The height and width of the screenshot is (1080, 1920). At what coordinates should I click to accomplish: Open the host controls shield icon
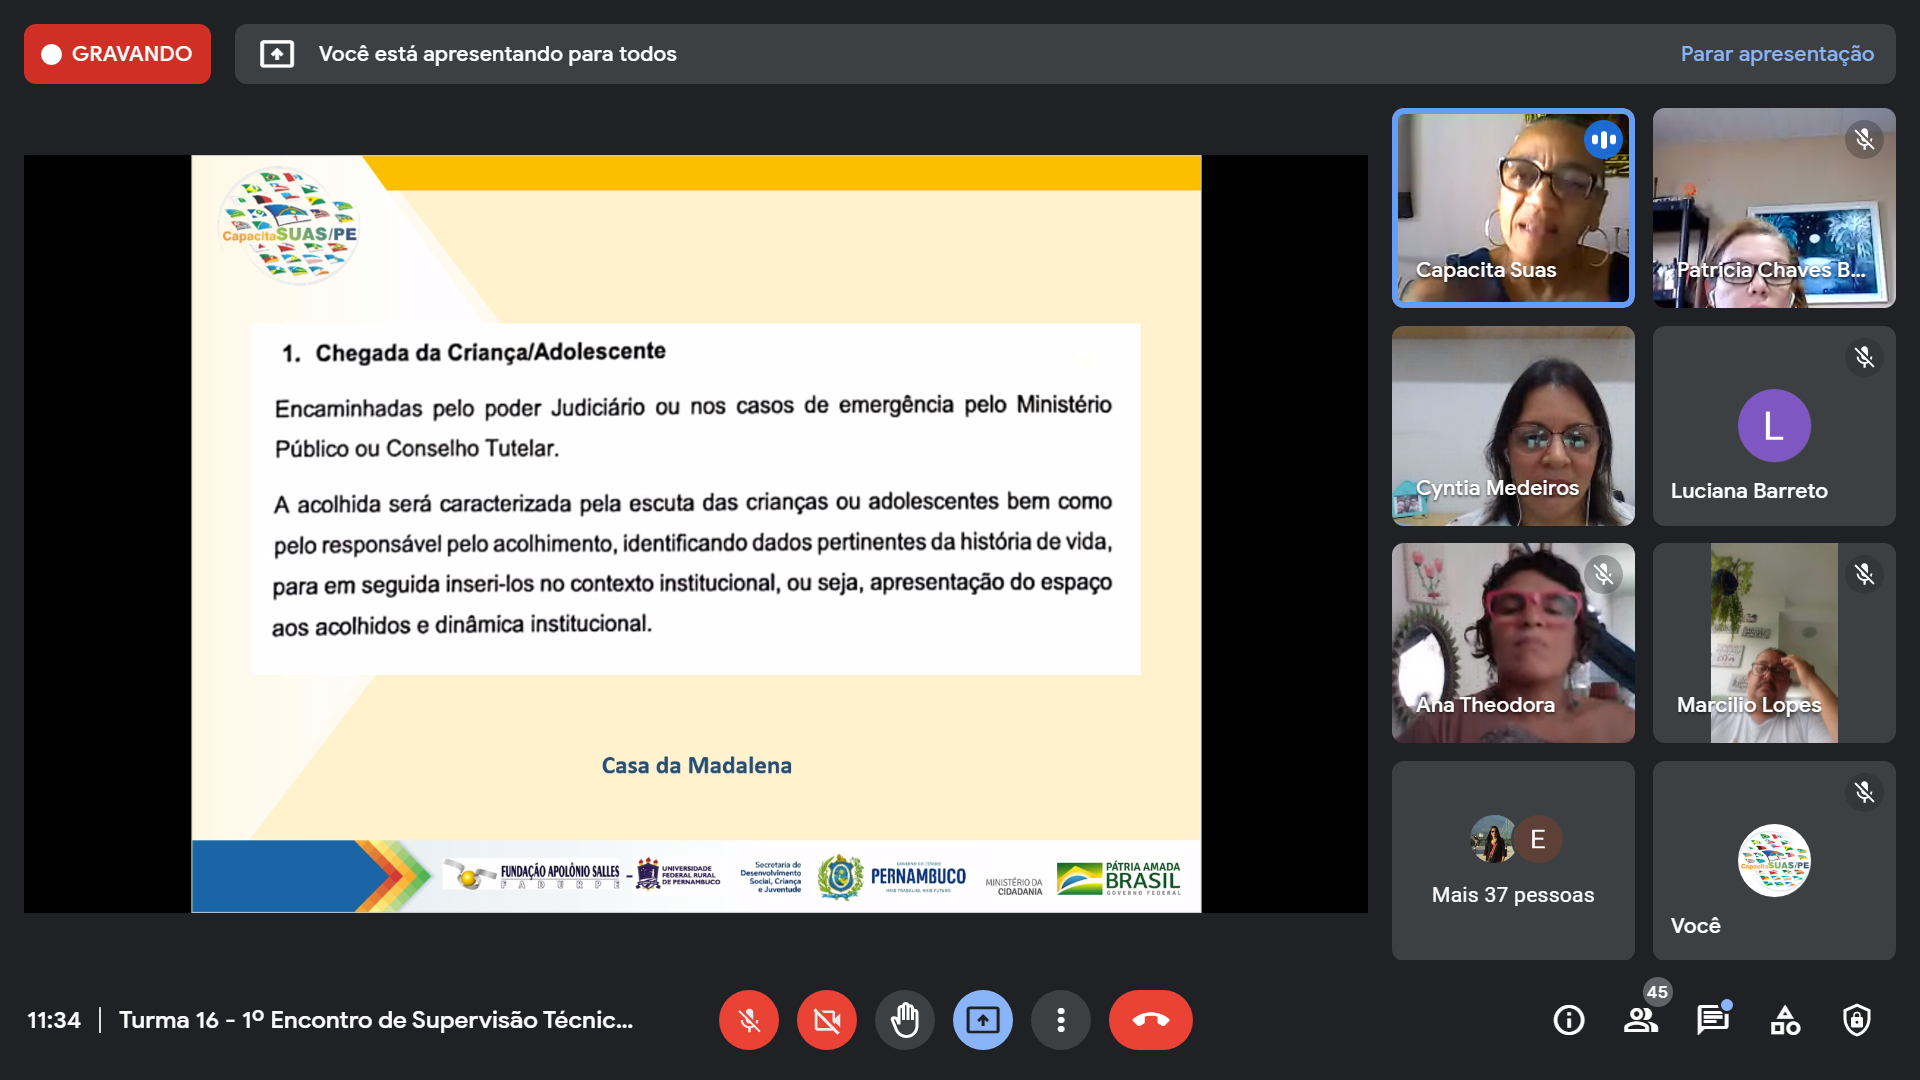pyautogui.click(x=1857, y=1020)
